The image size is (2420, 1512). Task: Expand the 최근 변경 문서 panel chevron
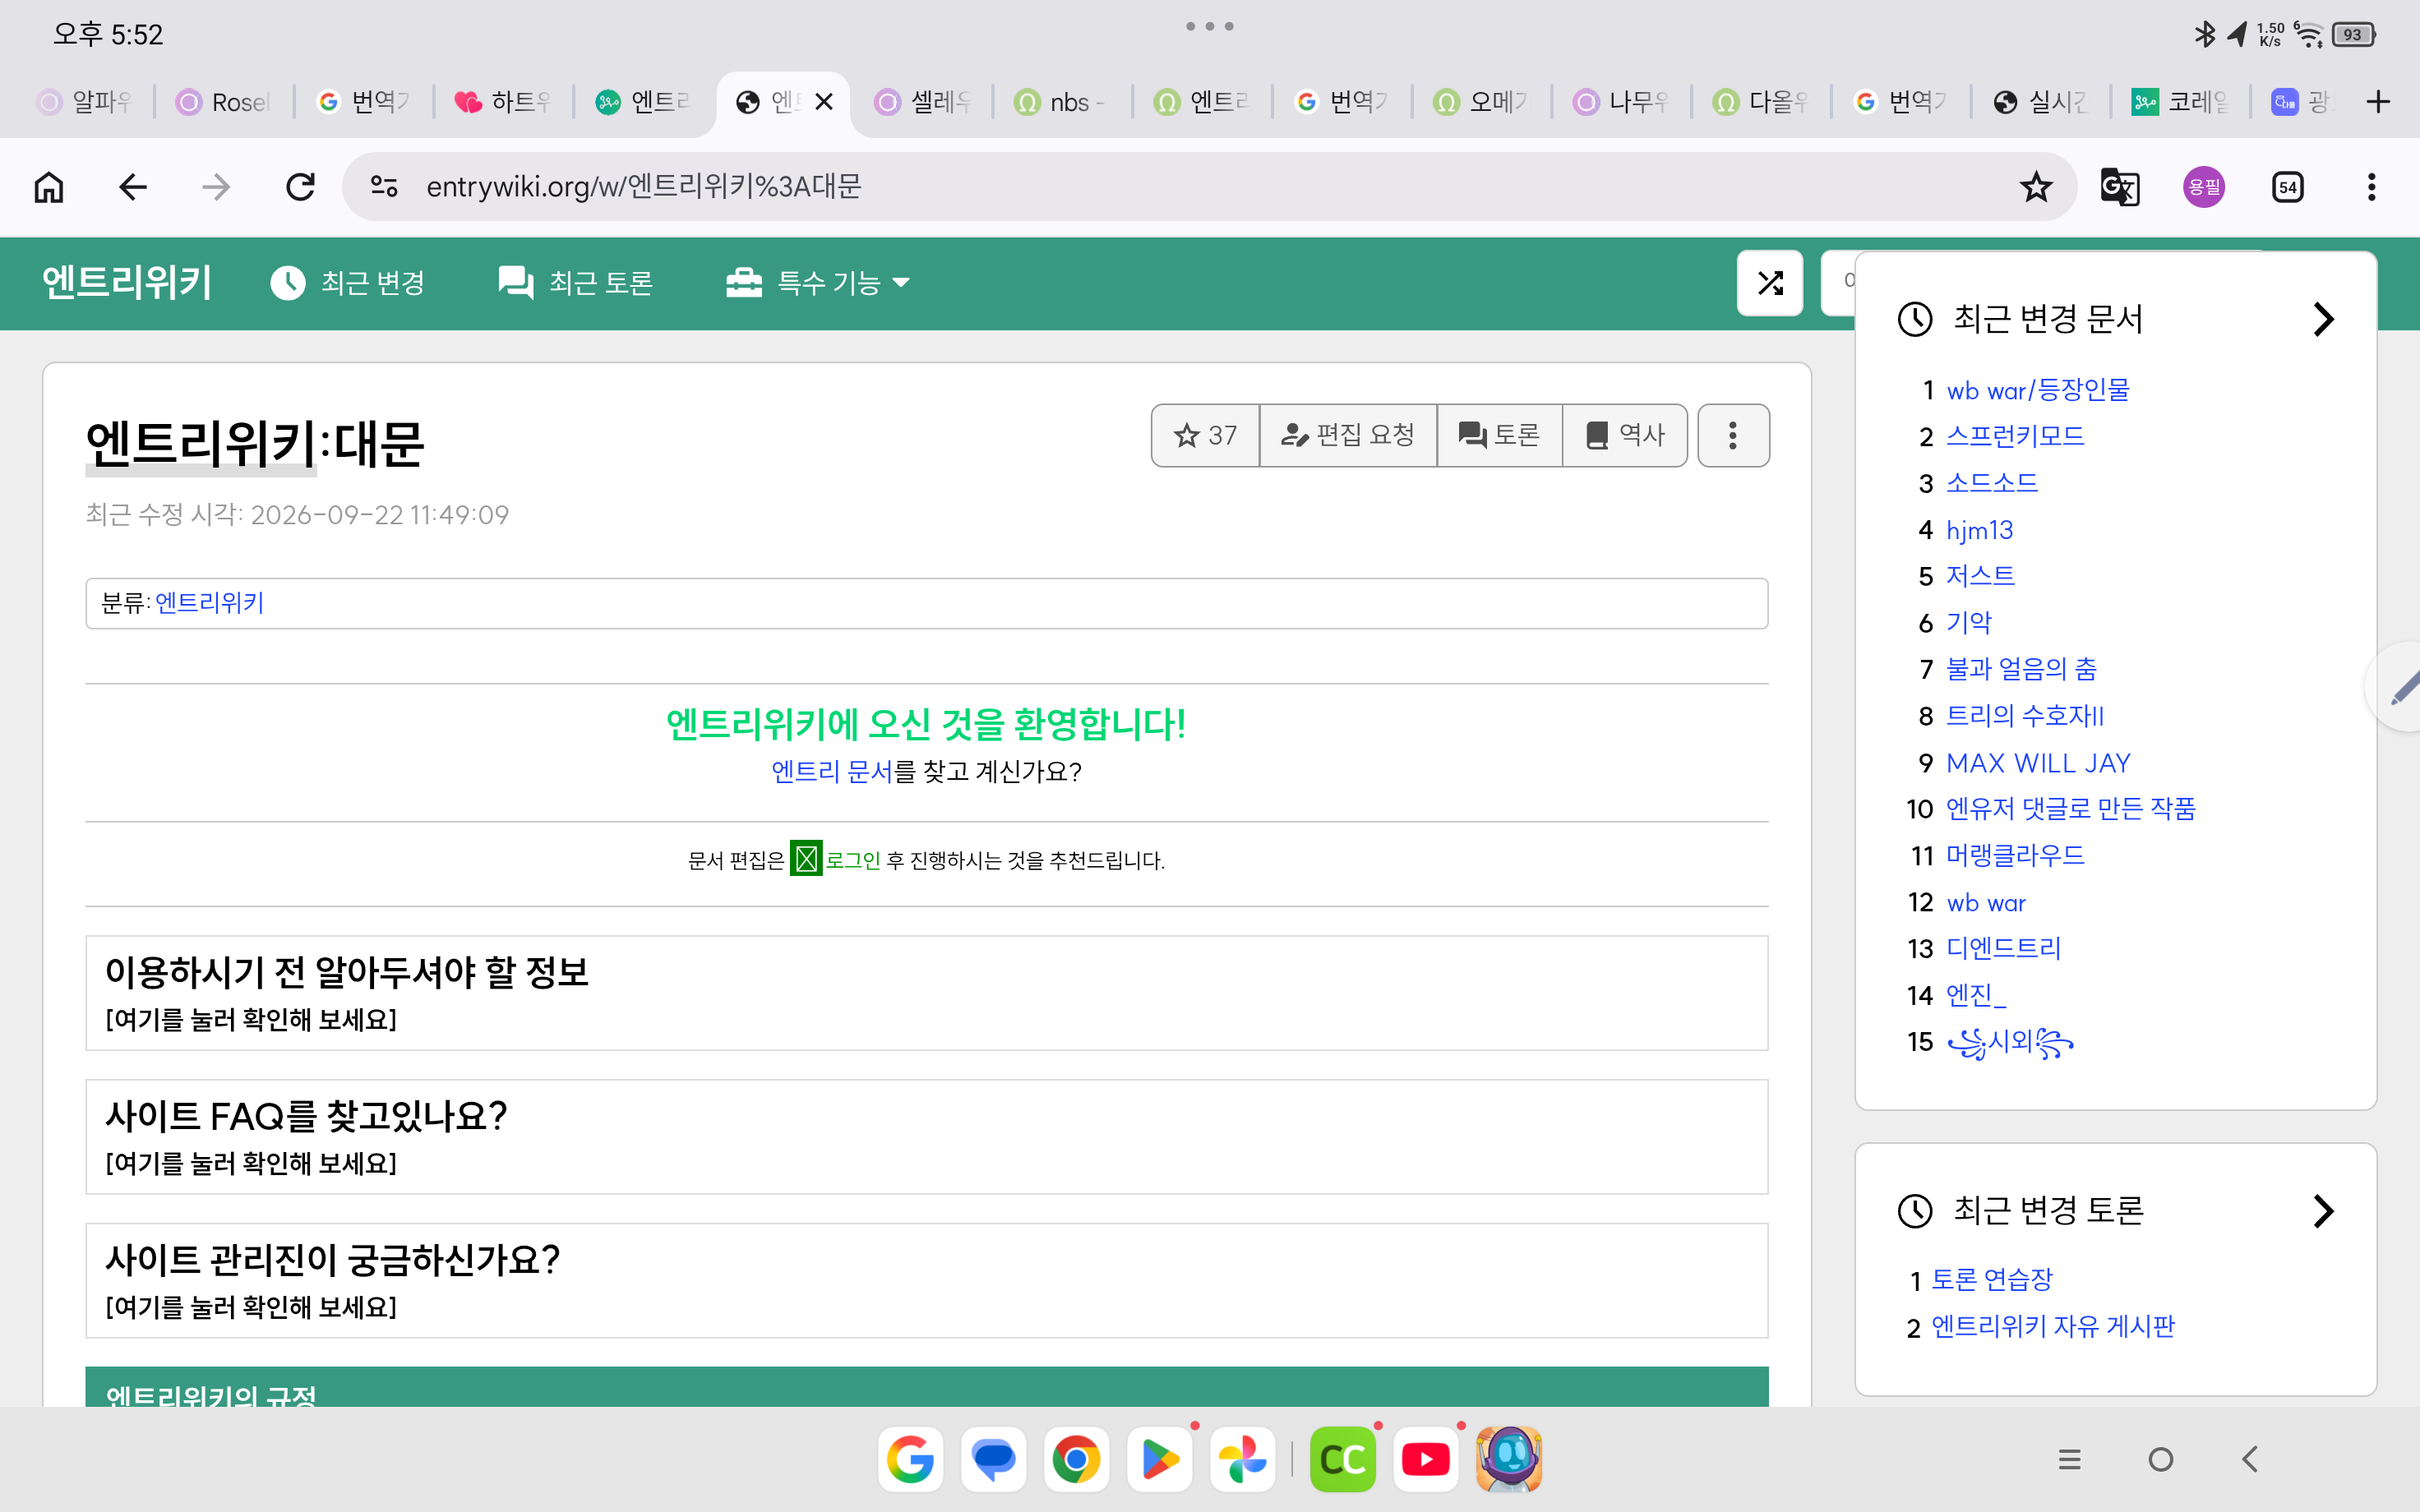point(2324,320)
